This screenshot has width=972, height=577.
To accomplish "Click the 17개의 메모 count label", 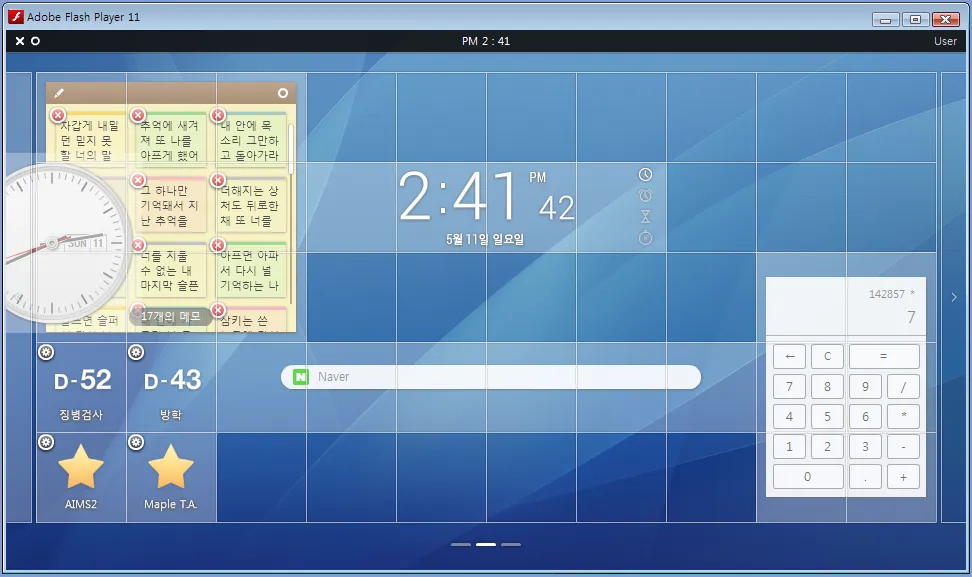I will pyautogui.click(x=170, y=317).
